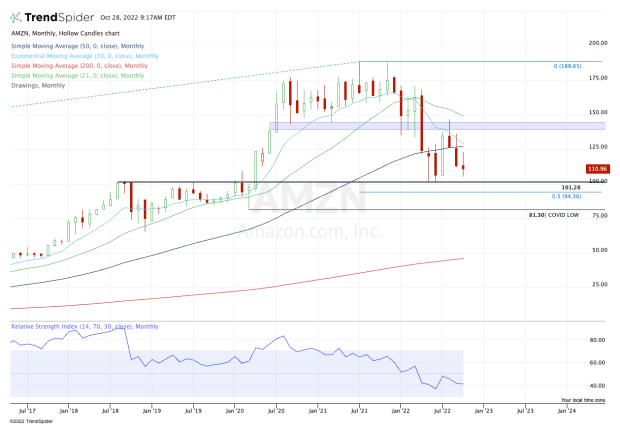
Task: Select the Simple Moving Average (21) legend
Action: click(78, 76)
